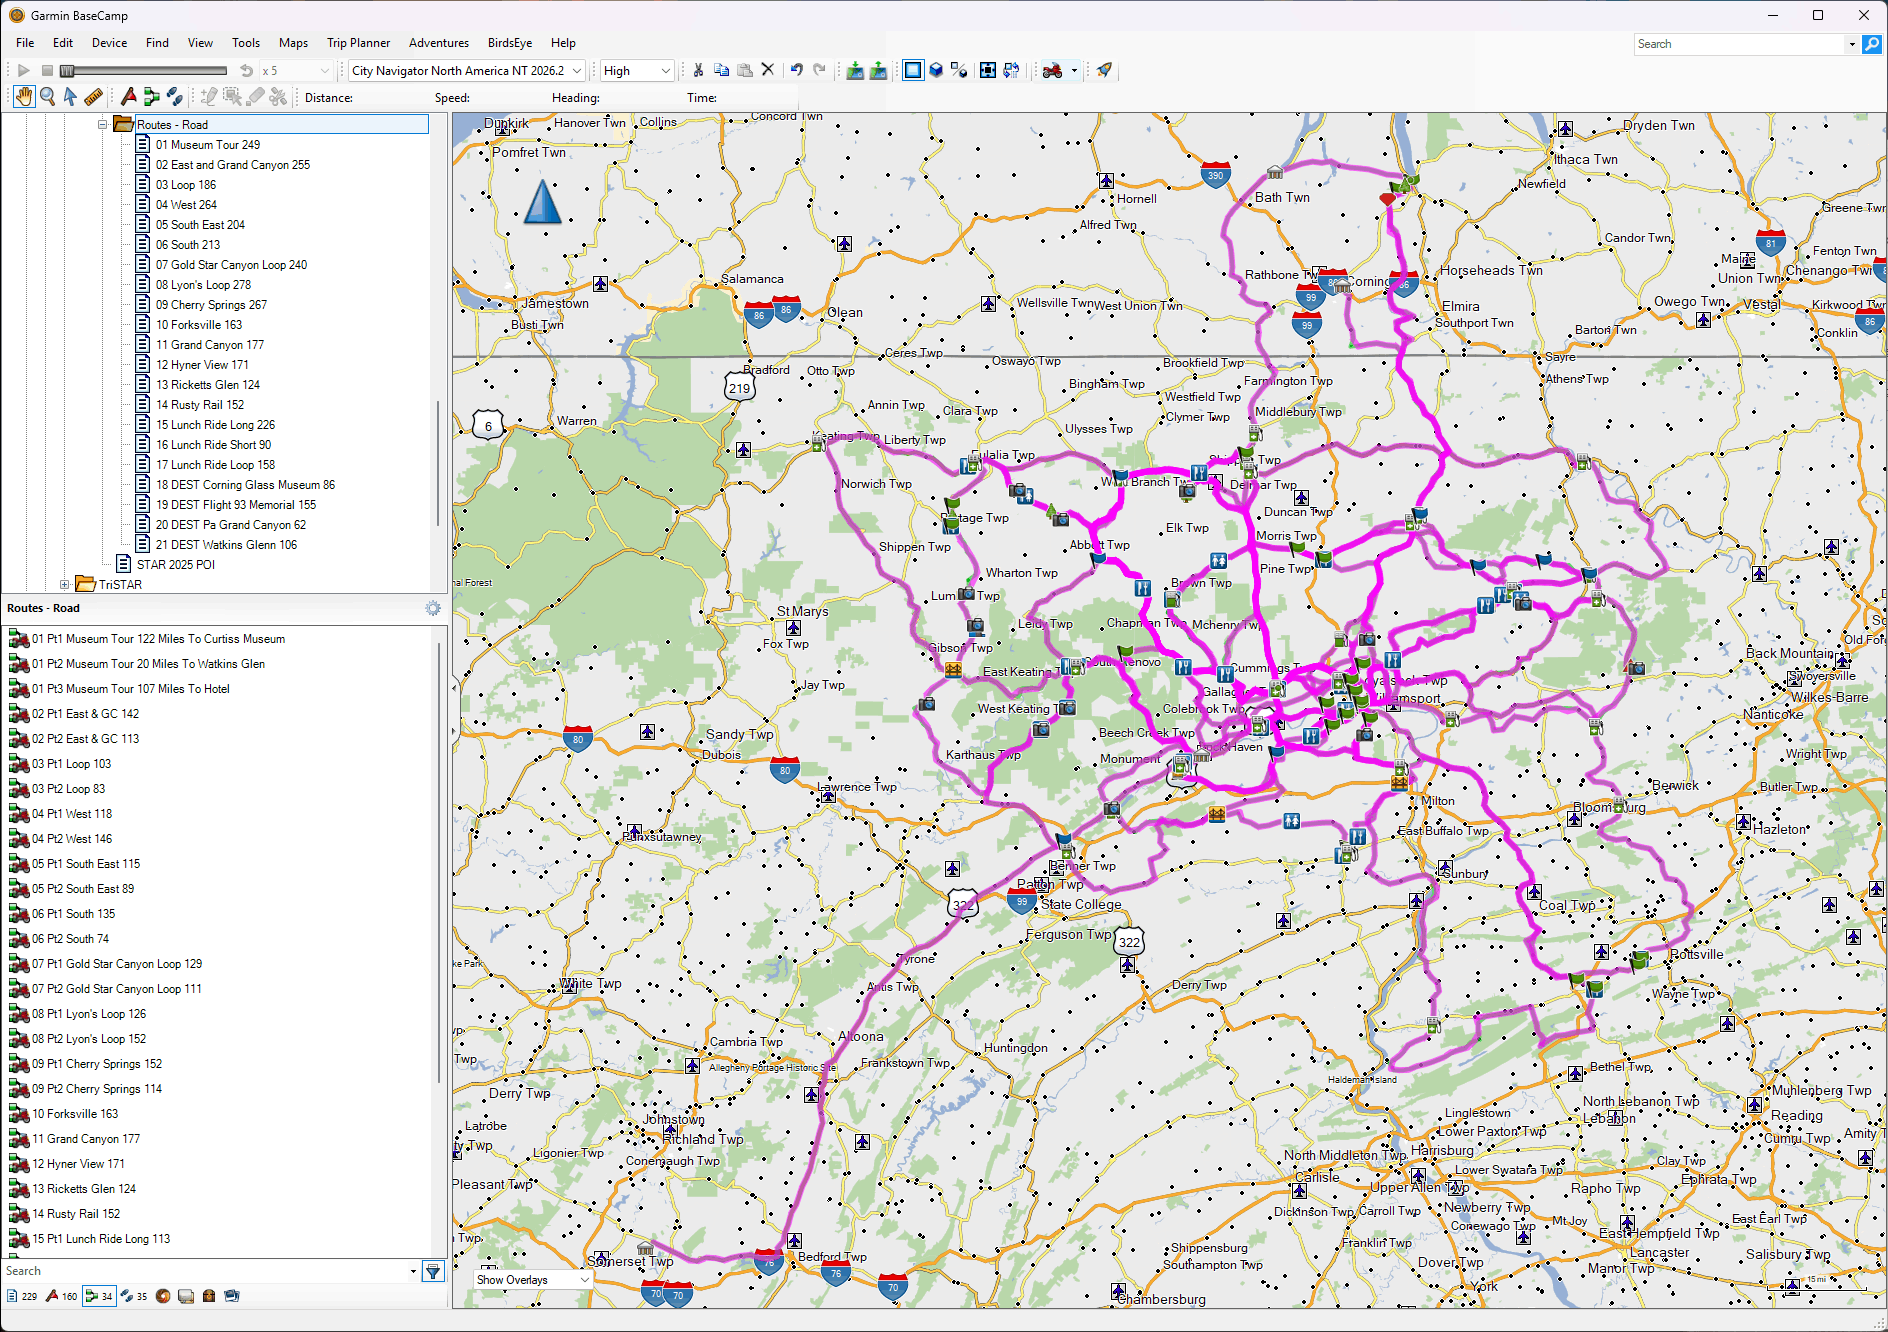Choose the New Waypoint flag tool
This screenshot has width=1888, height=1332.
[129, 97]
